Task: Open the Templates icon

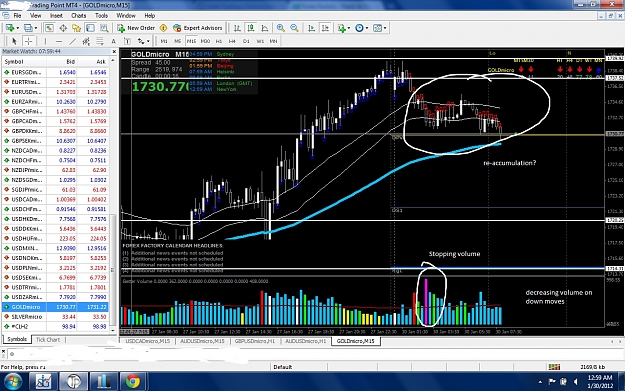Action: click(x=377, y=28)
